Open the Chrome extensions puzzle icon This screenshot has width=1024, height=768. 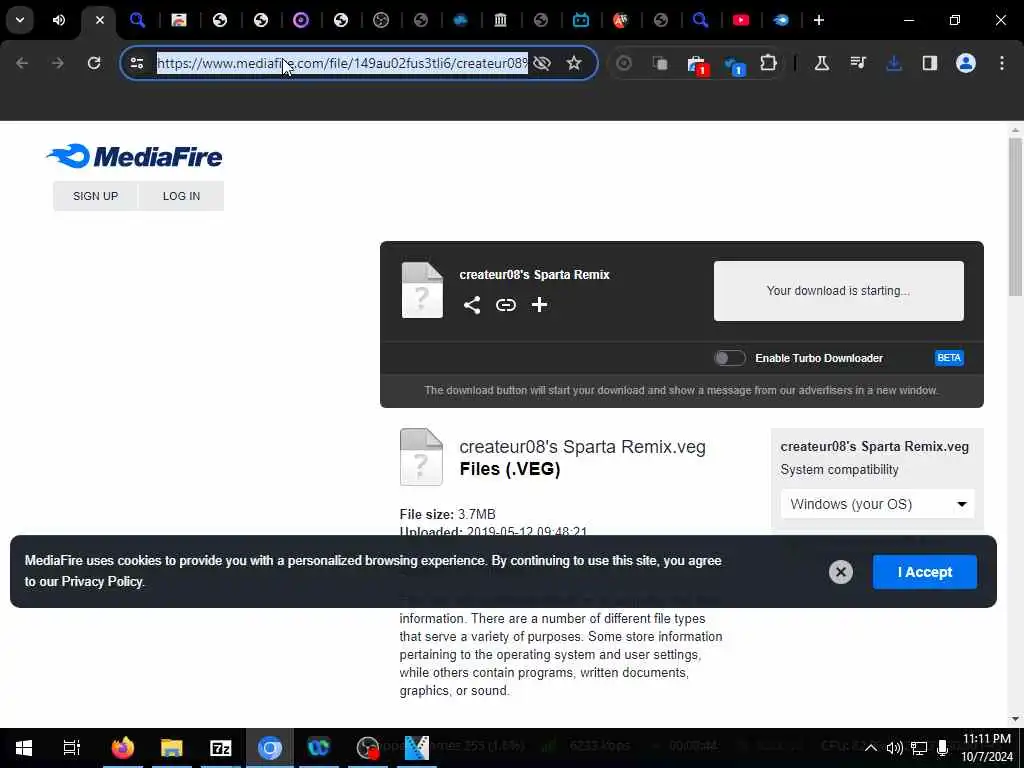click(768, 63)
